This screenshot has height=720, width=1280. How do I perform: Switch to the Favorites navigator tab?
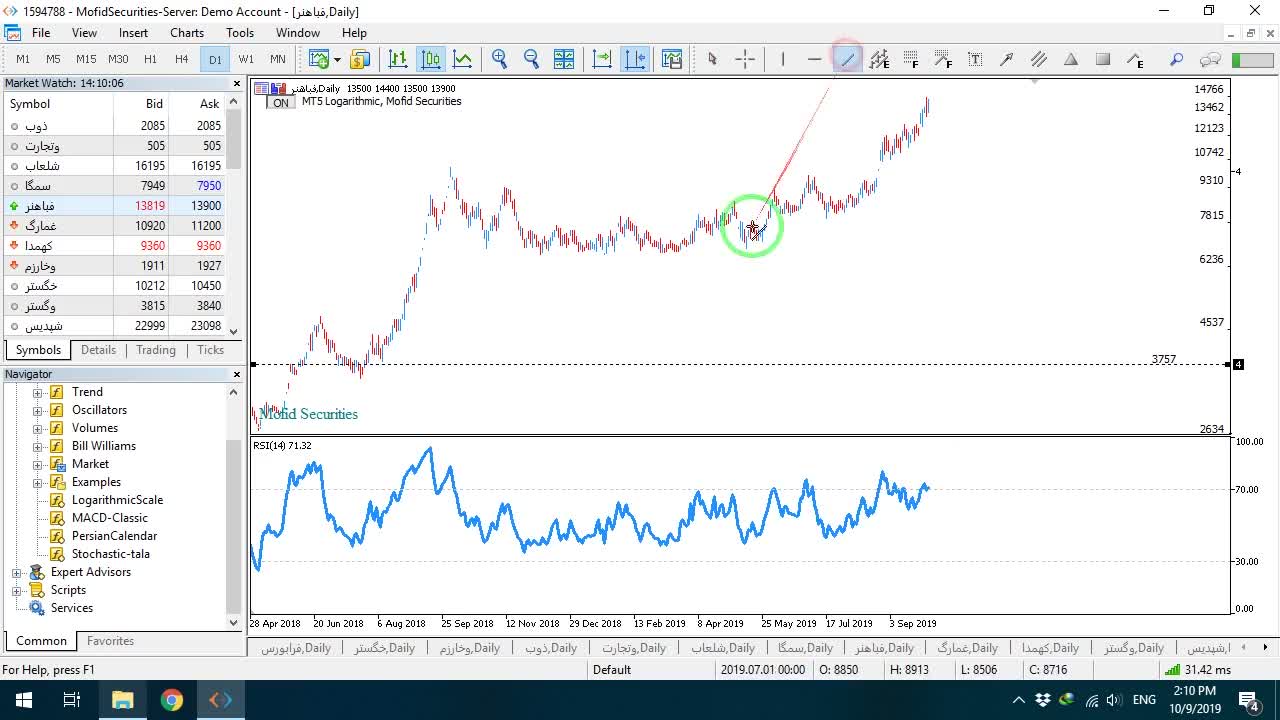click(x=110, y=641)
